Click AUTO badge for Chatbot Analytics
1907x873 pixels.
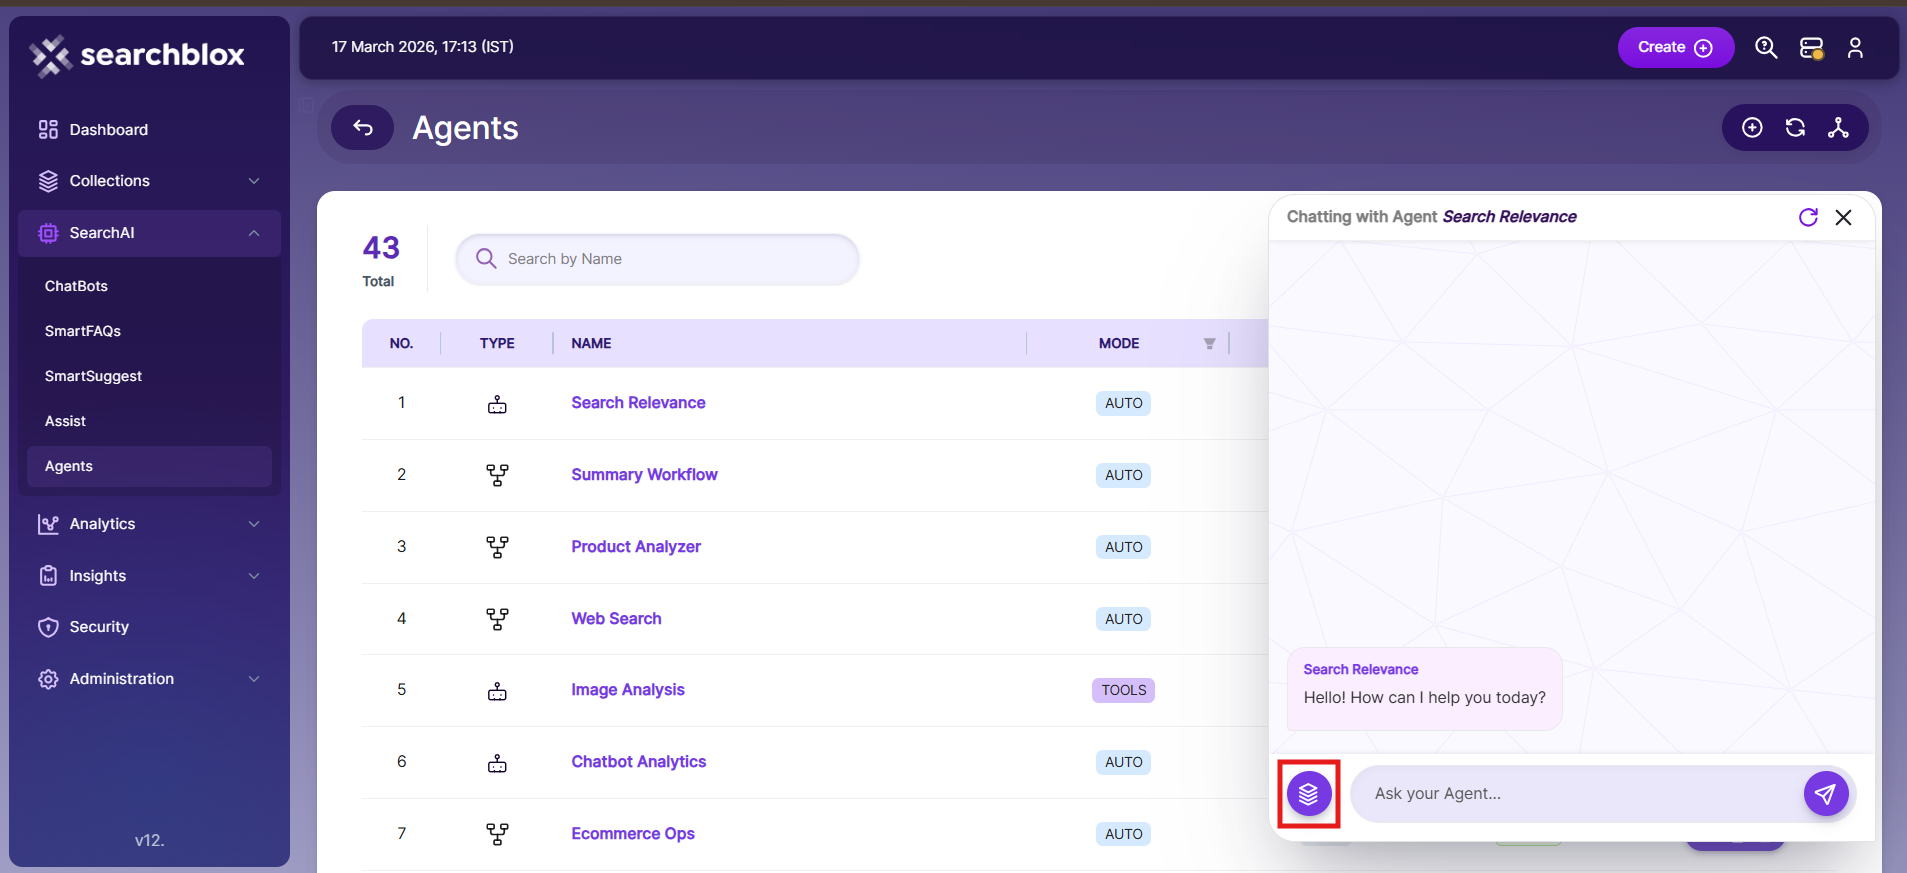coord(1123,762)
